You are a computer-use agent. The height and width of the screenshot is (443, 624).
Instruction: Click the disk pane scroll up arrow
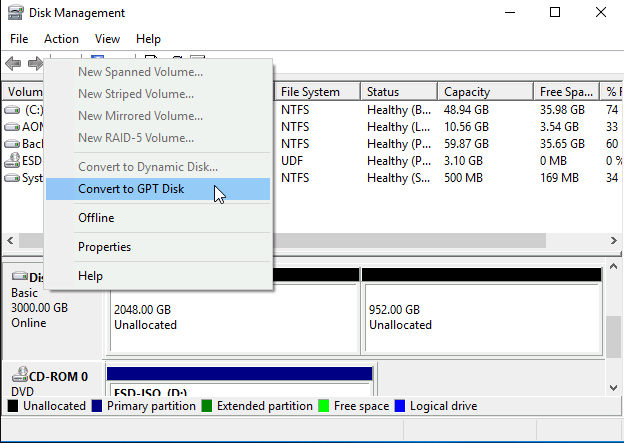click(613, 266)
